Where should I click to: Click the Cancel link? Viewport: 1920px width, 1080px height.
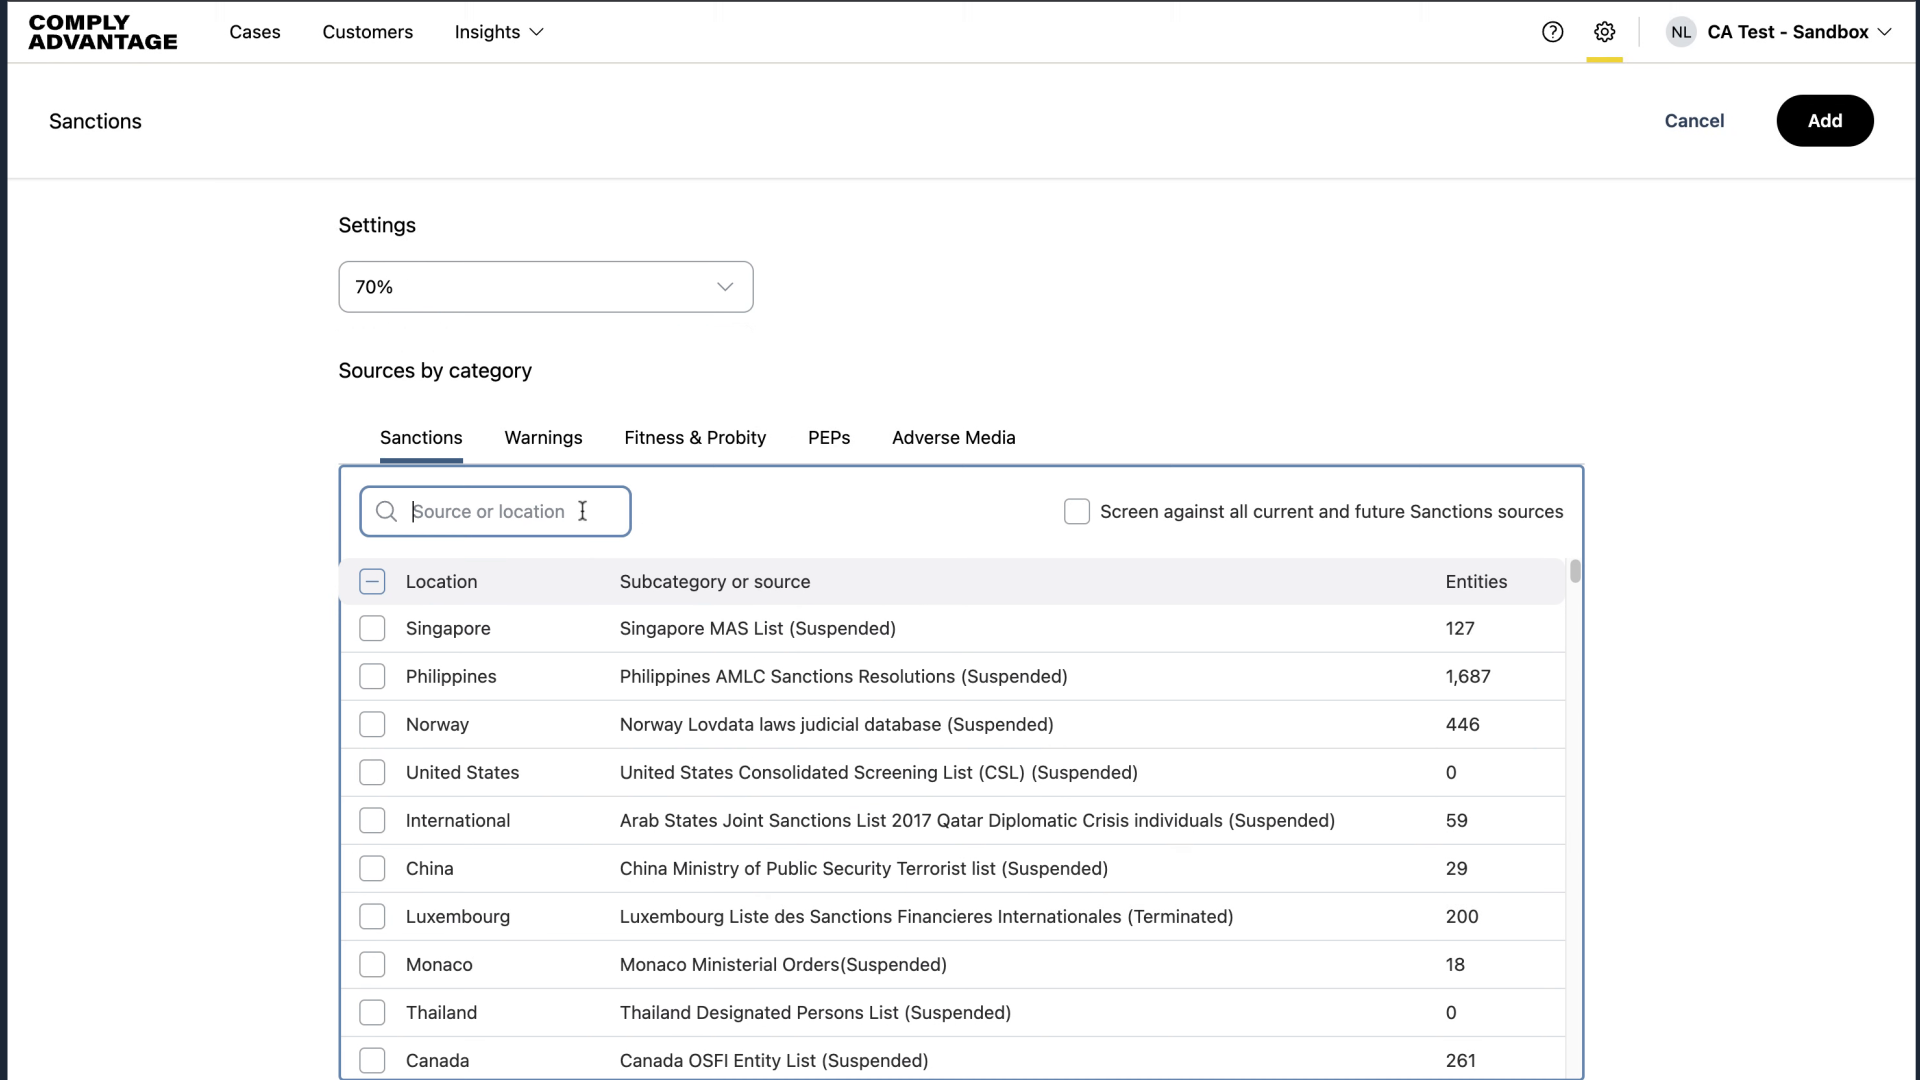[x=1694, y=121]
